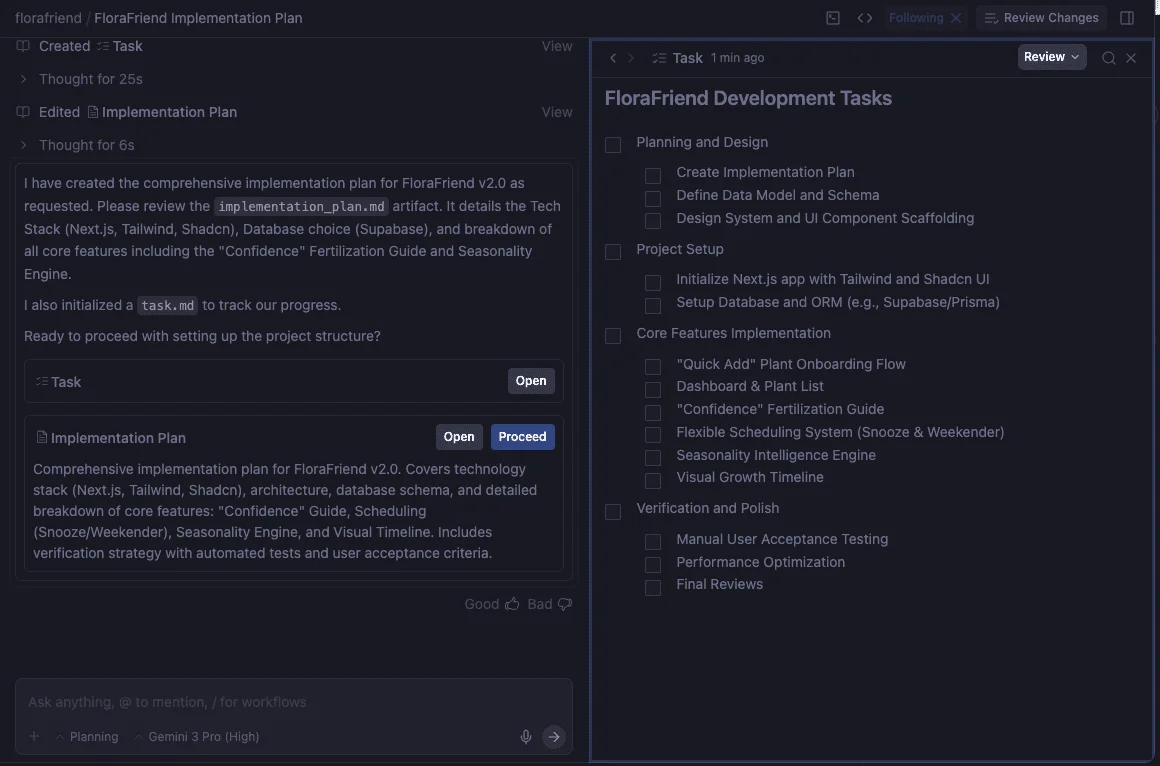Image resolution: width=1160 pixels, height=766 pixels.
Task: Click the chat message input field
Action: coord(290,701)
